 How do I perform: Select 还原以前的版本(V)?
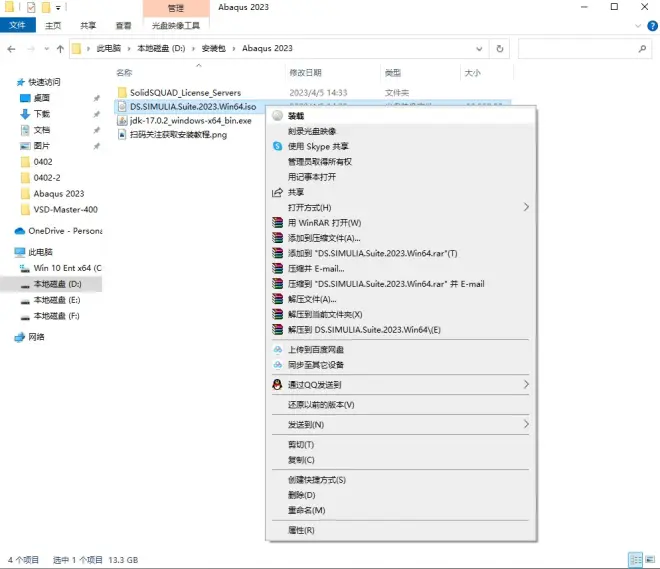coord(321,405)
